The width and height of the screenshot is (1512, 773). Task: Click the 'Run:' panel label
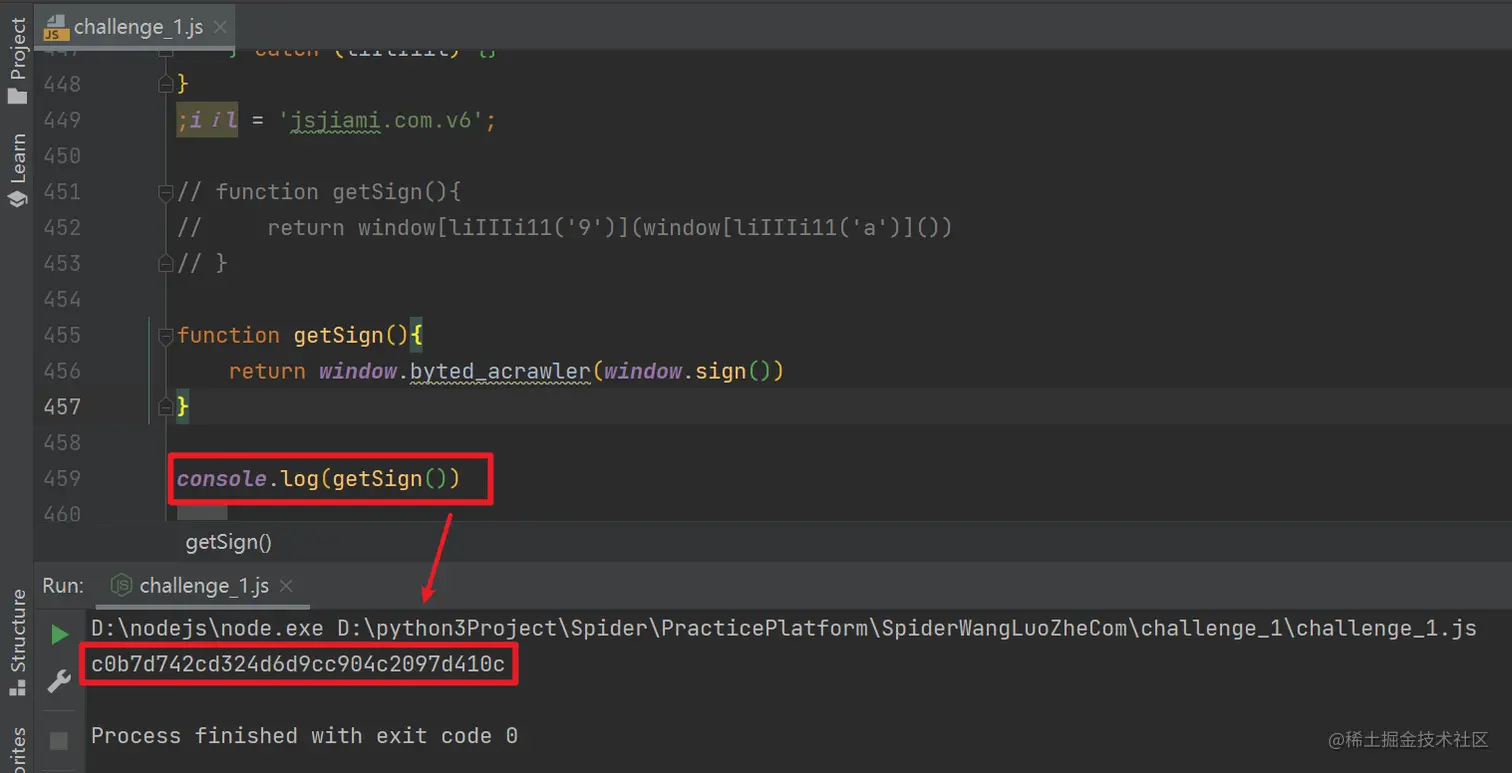tap(63, 586)
